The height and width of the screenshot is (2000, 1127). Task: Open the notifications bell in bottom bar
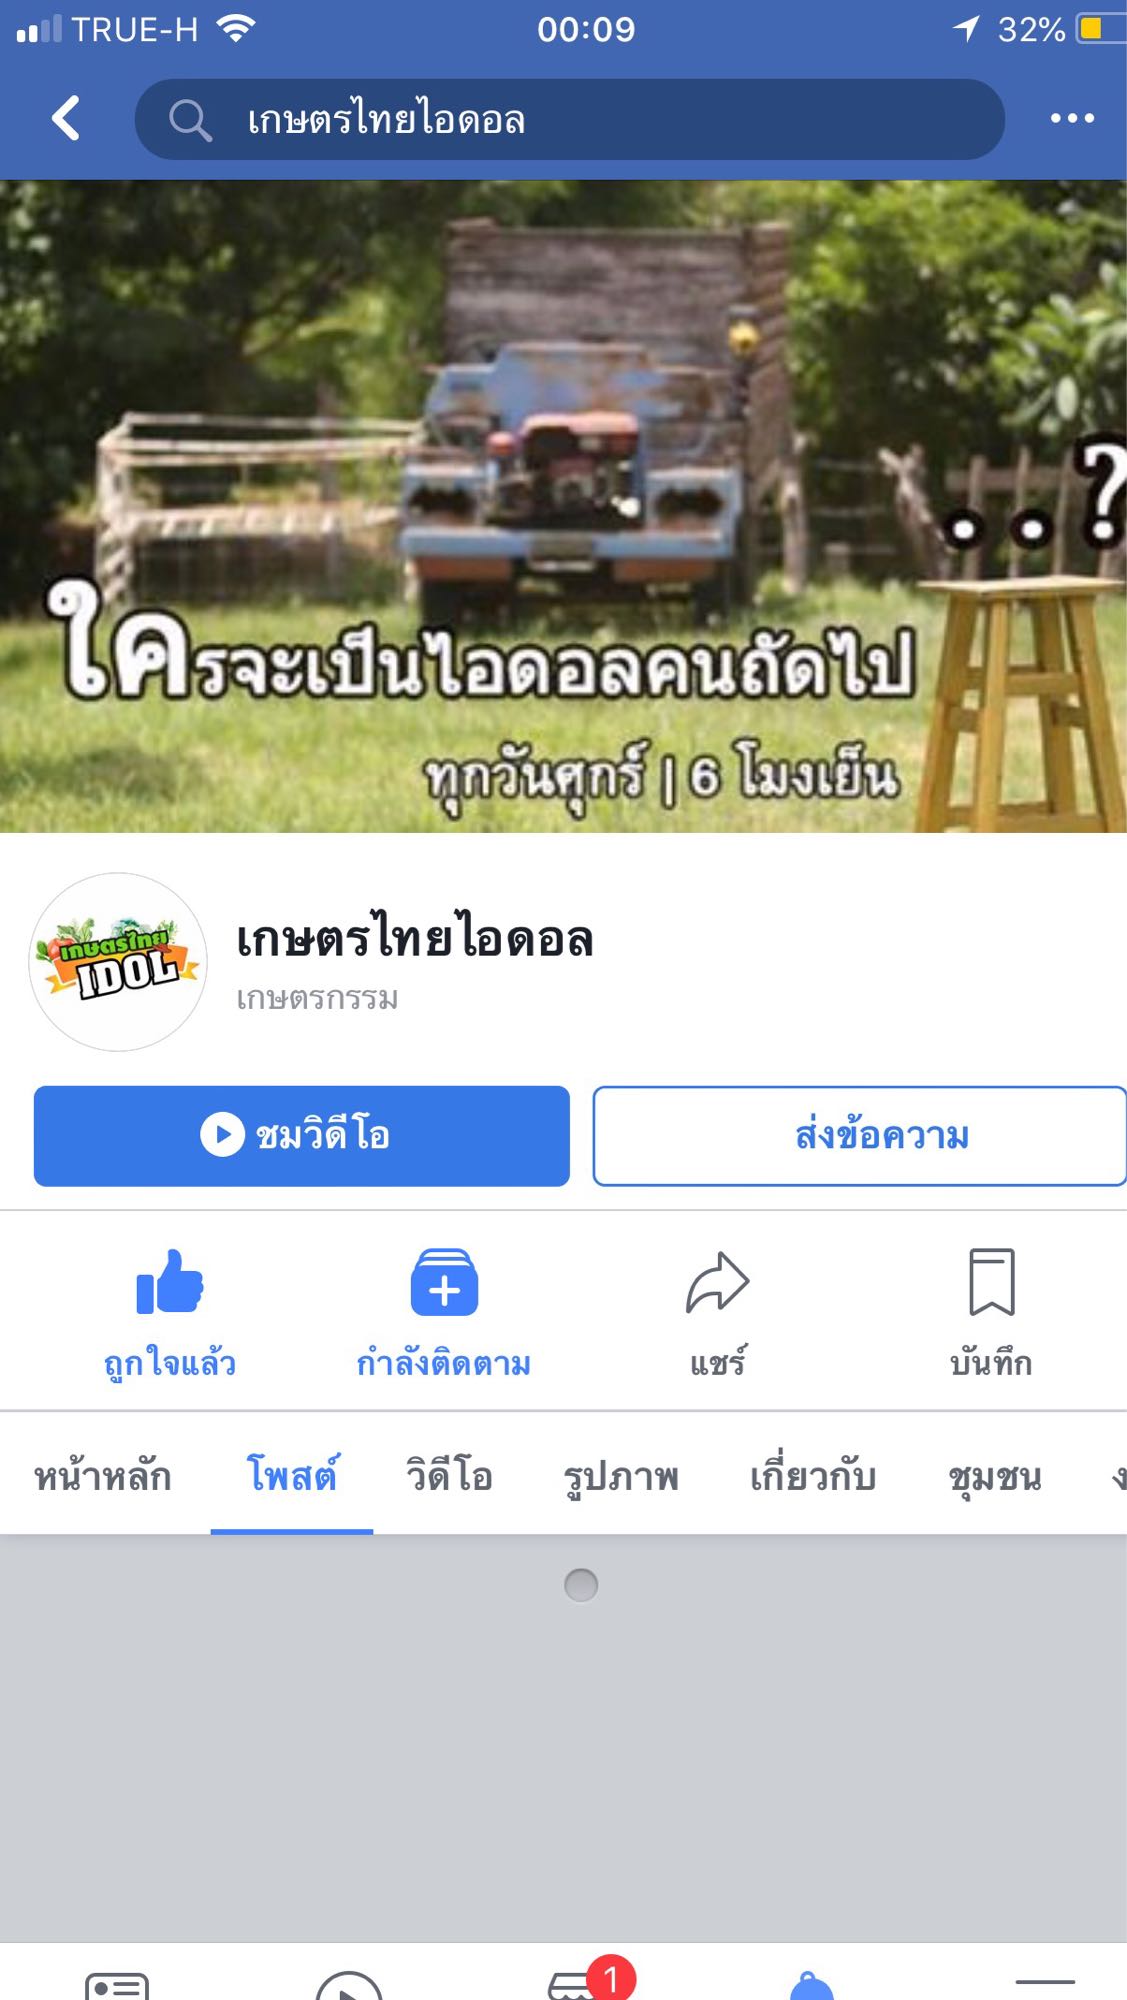pos(811,1986)
